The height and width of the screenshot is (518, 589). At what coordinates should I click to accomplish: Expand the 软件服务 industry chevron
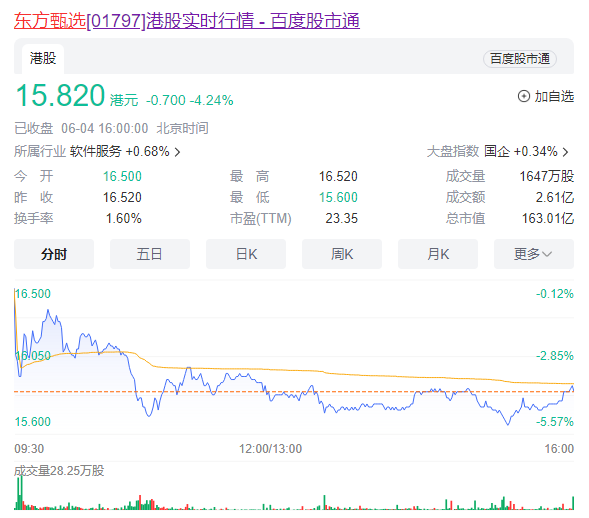click(x=178, y=152)
